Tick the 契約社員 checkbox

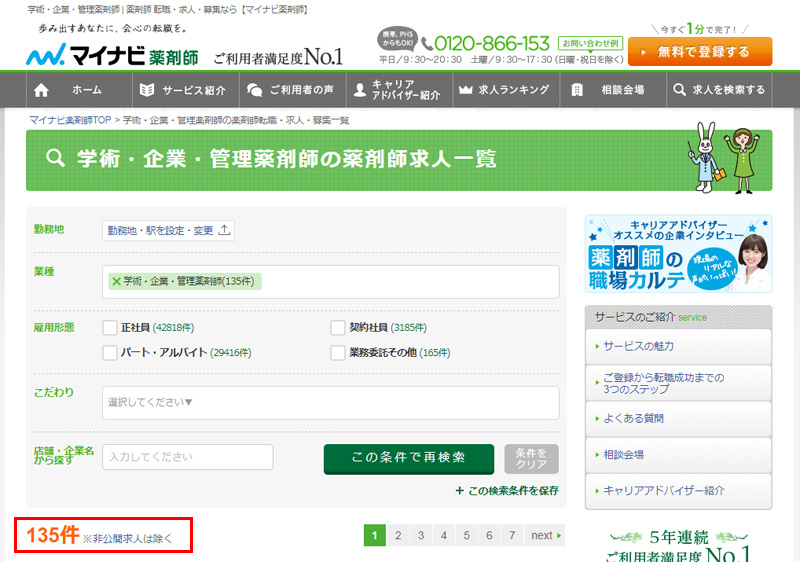point(338,327)
